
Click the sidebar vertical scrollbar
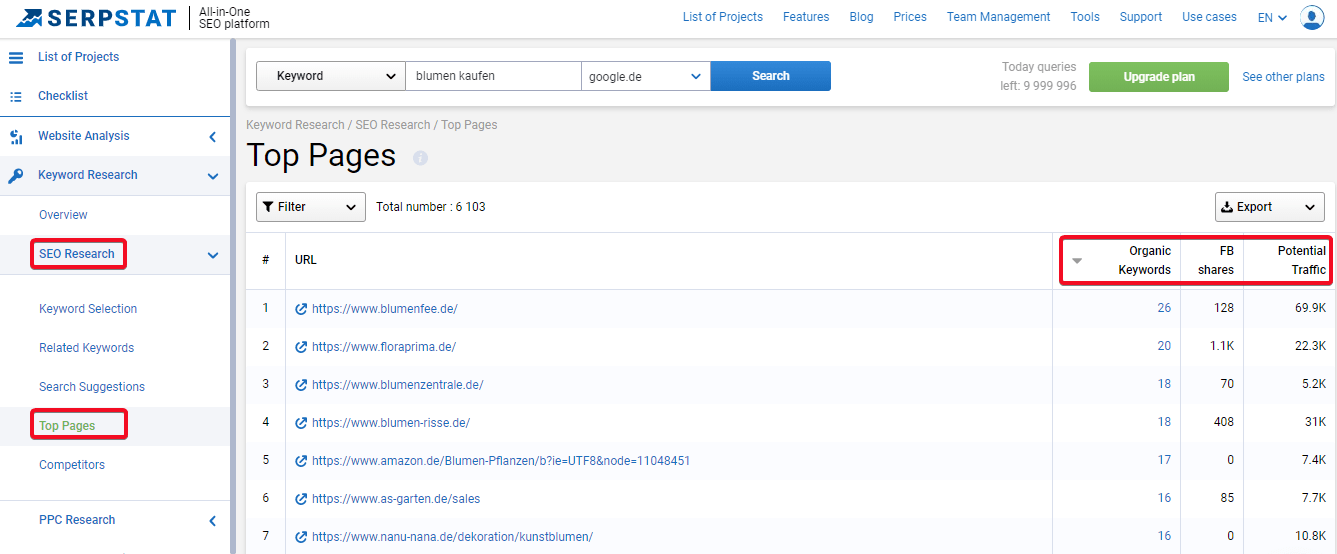point(233,296)
